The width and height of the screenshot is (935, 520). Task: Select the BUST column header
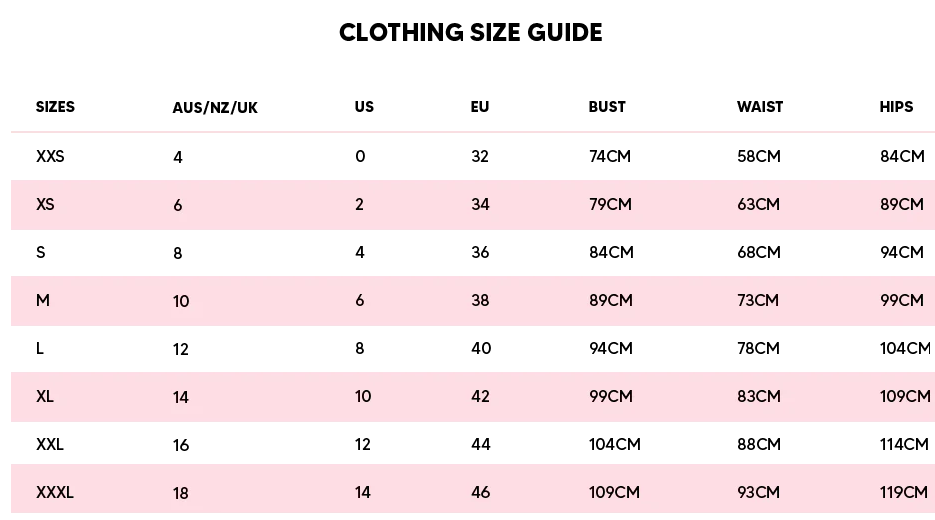tap(607, 107)
